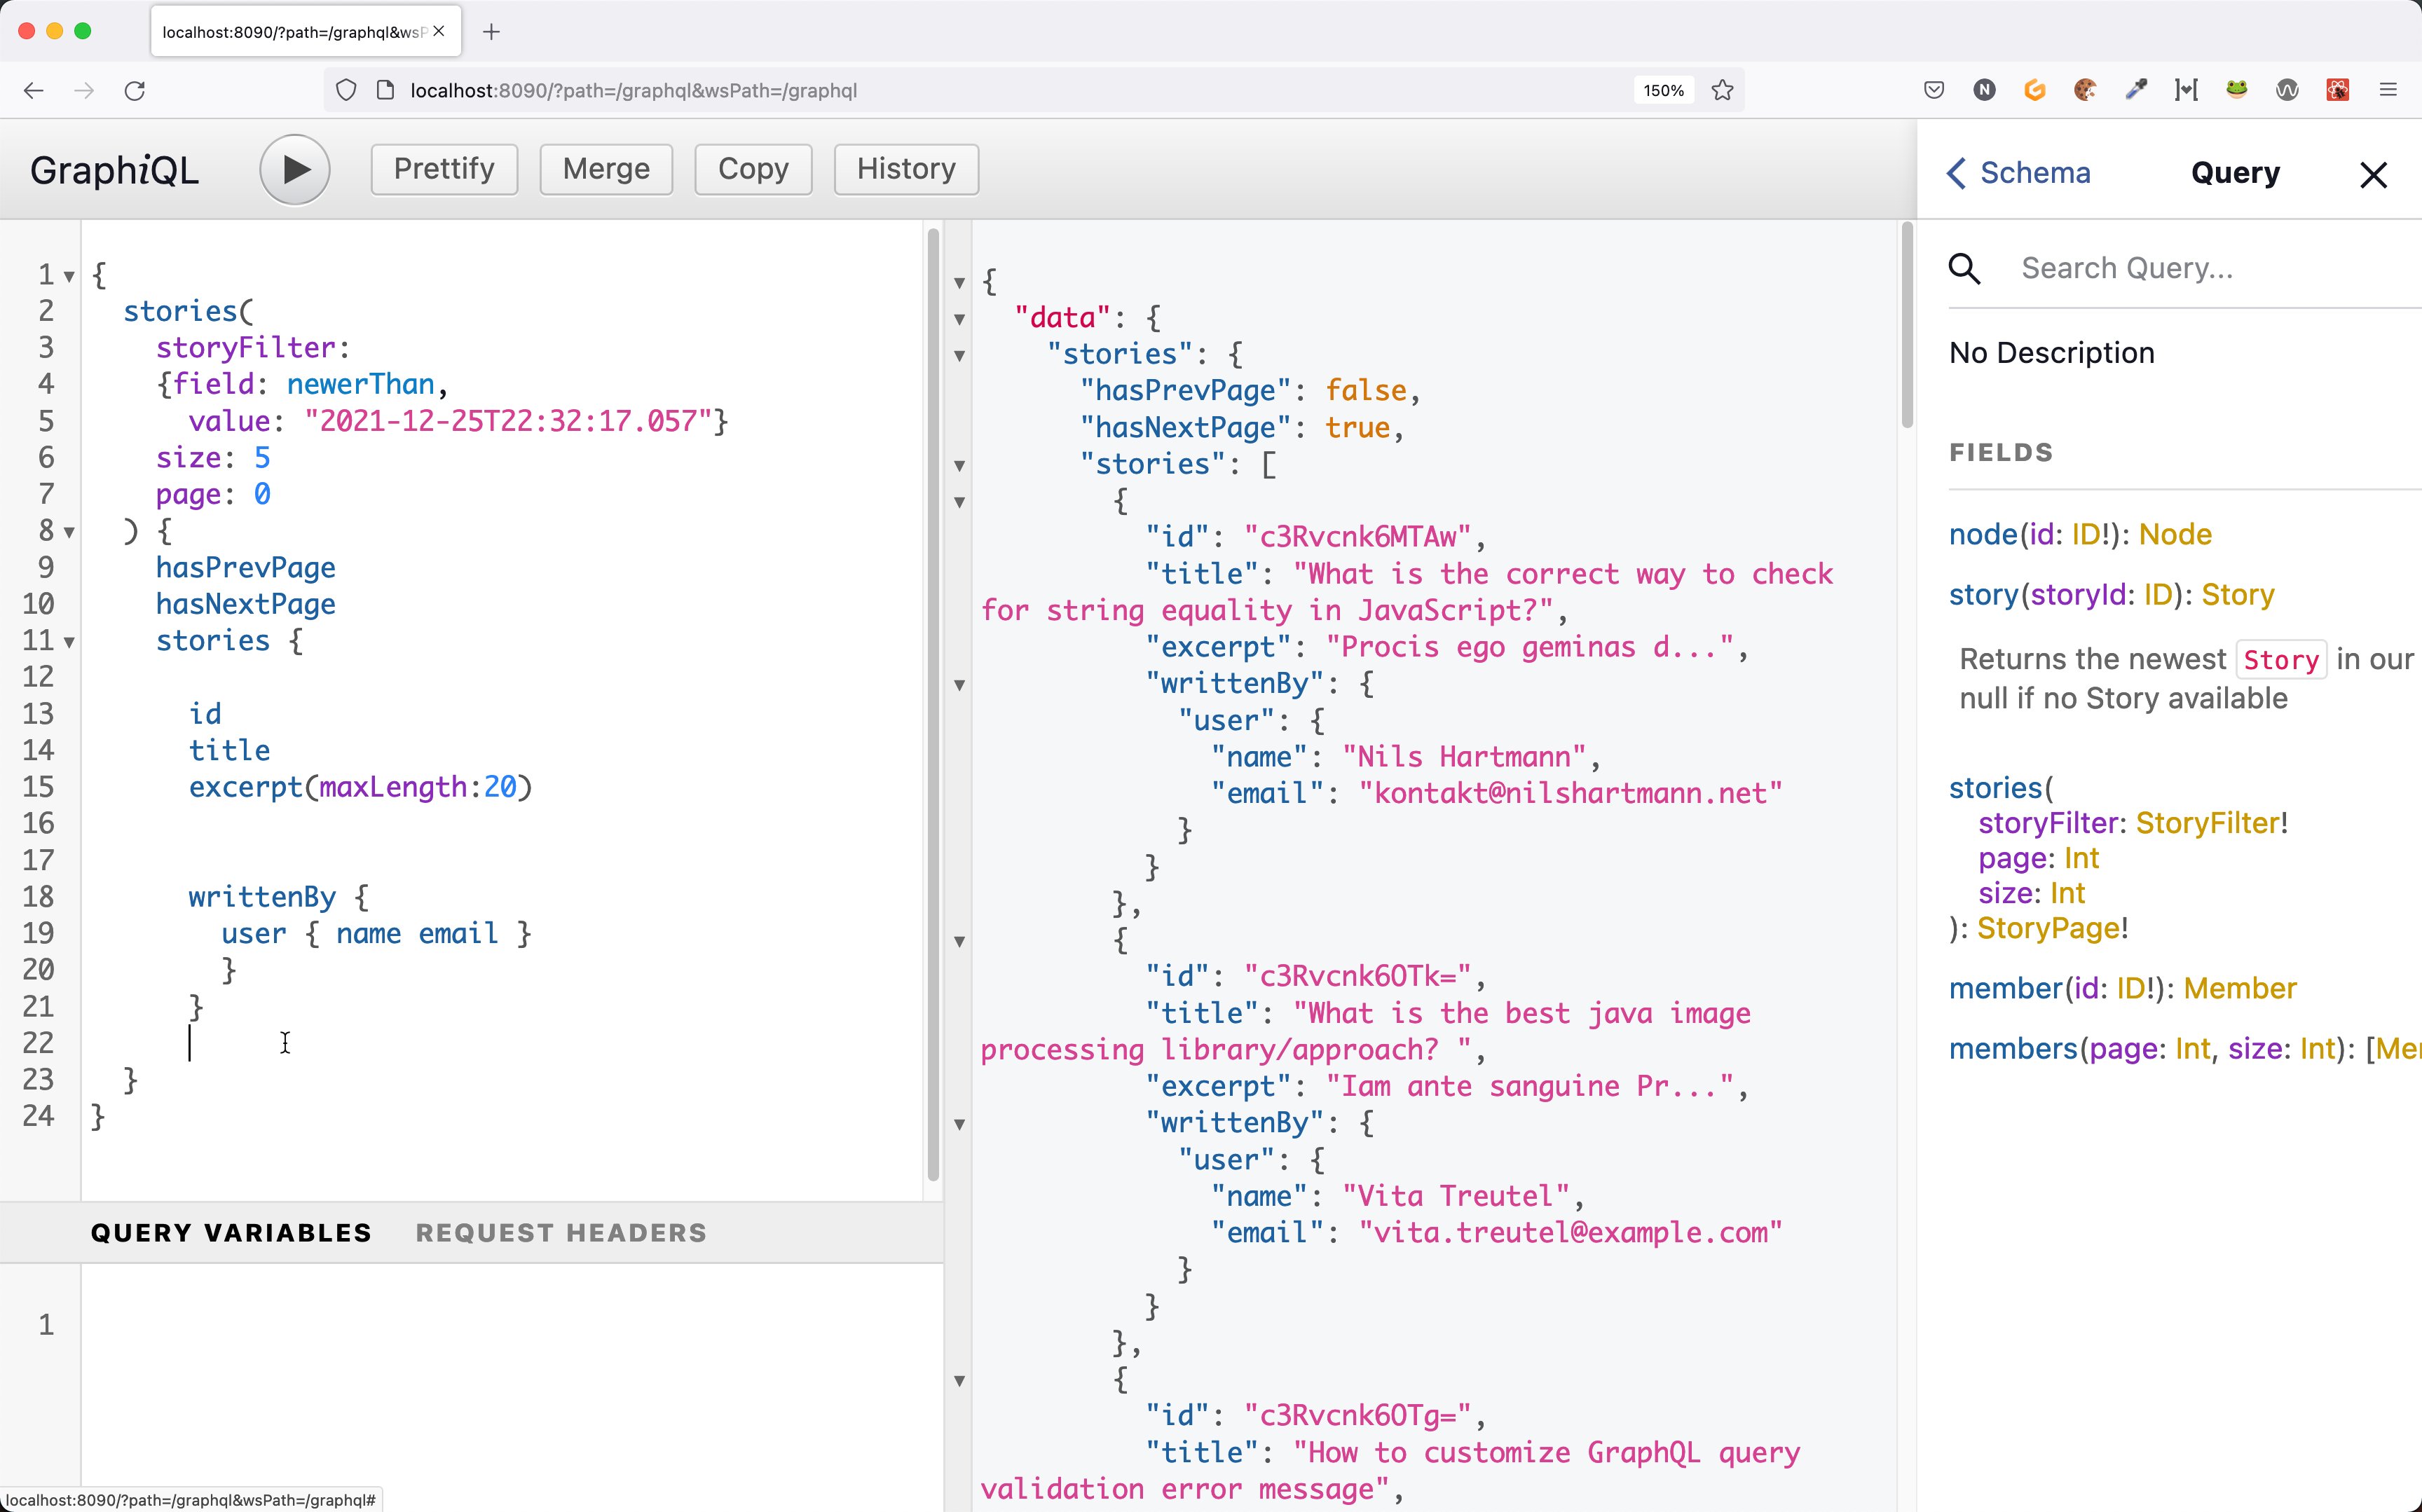
Task: Close the Query documentation panel
Action: [2372, 174]
